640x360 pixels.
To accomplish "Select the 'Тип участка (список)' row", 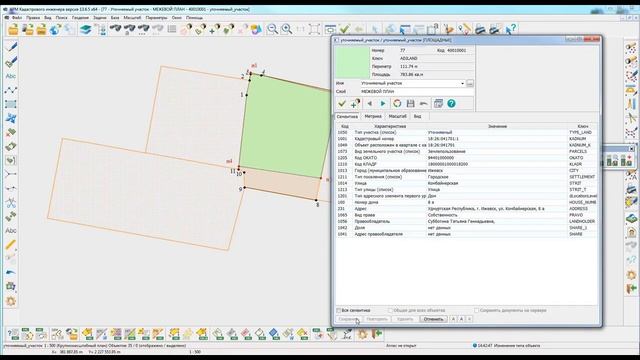I will click(x=466, y=133).
